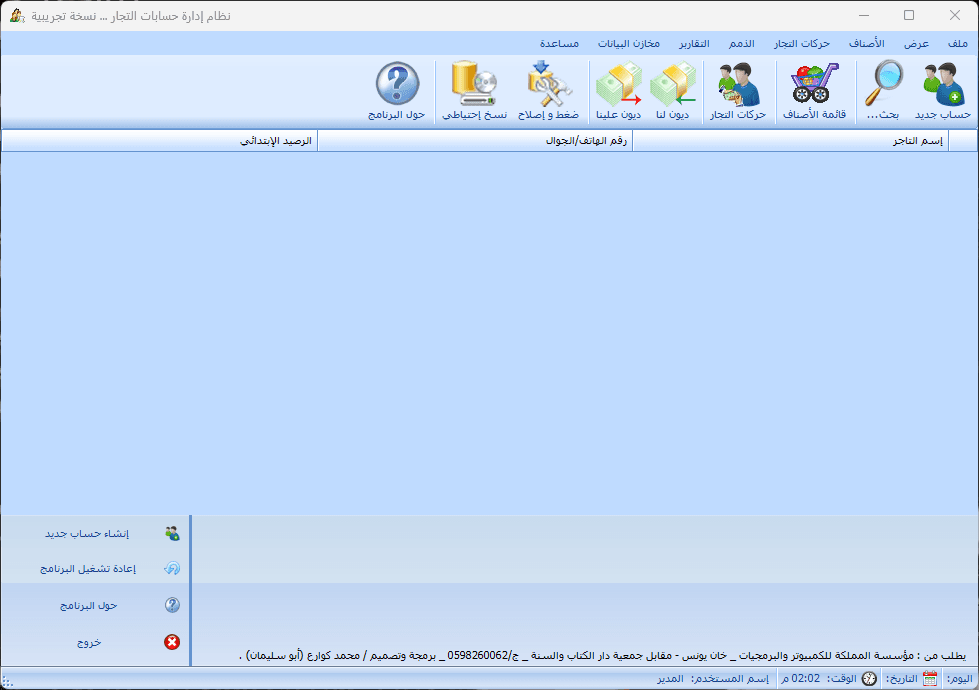Maximize the application window
This screenshot has height=690, width=979.
pyautogui.click(x=909, y=15)
